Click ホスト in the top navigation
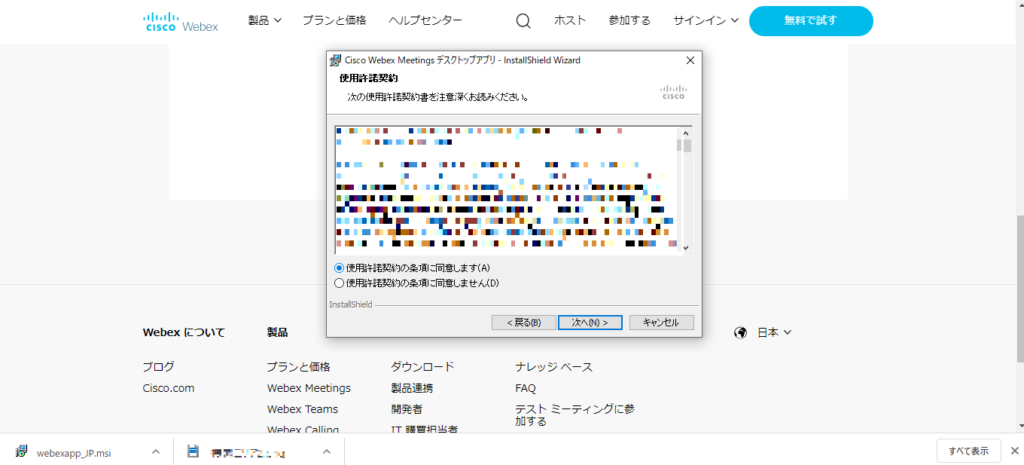Image resolution: width=1024 pixels, height=465 pixels. point(570,20)
